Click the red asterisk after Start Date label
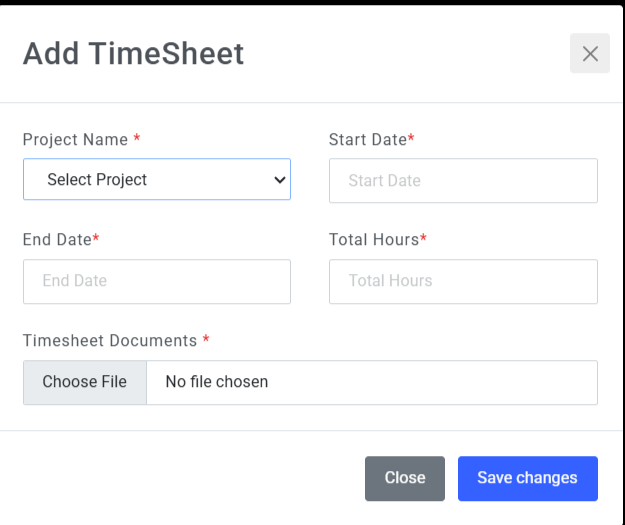This screenshot has width=625, height=525. click(x=411, y=139)
